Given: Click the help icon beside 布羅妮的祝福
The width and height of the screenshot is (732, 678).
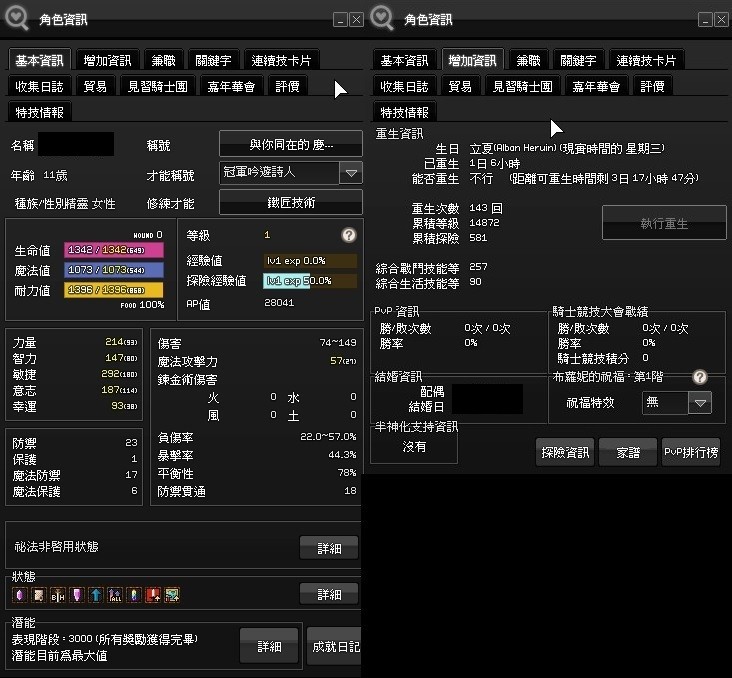Looking at the screenshot, I should click(x=700, y=377).
